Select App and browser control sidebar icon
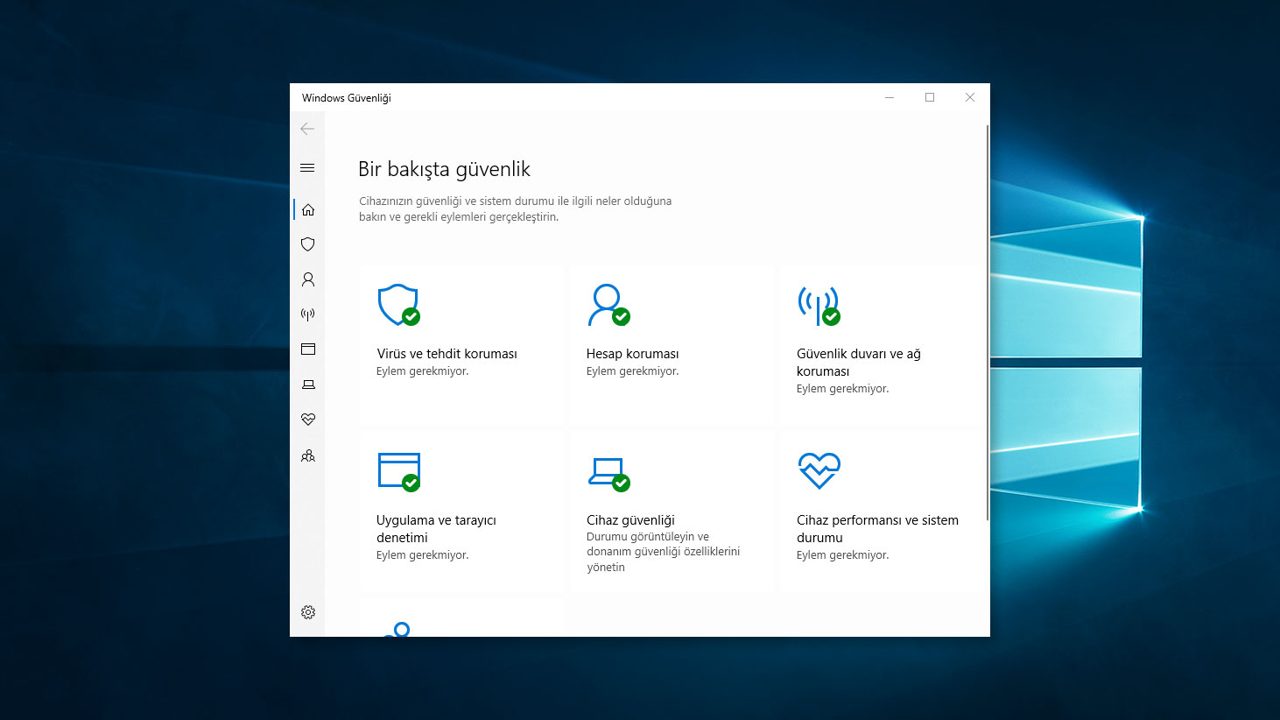 pyautogui.click(x=308, y=350)
